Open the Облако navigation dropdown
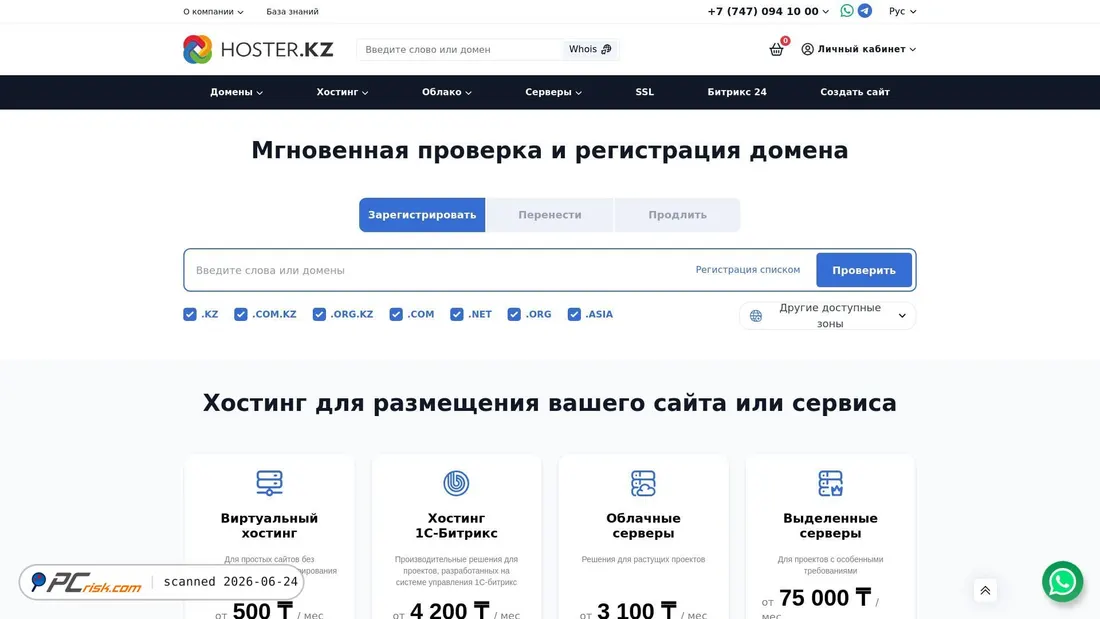Screen dimensions: 1100x619 [447, 92]
